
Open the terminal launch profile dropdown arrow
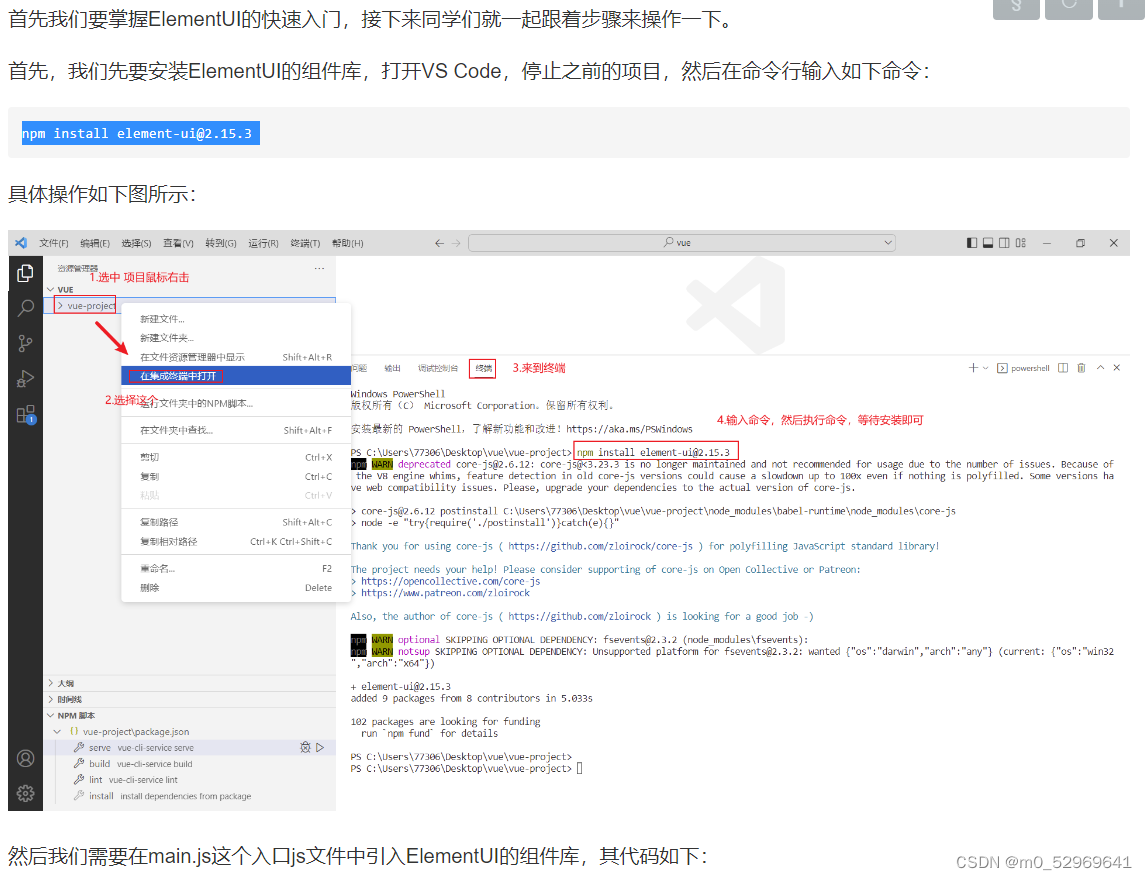pyautogui.click(x=985, y=368)
